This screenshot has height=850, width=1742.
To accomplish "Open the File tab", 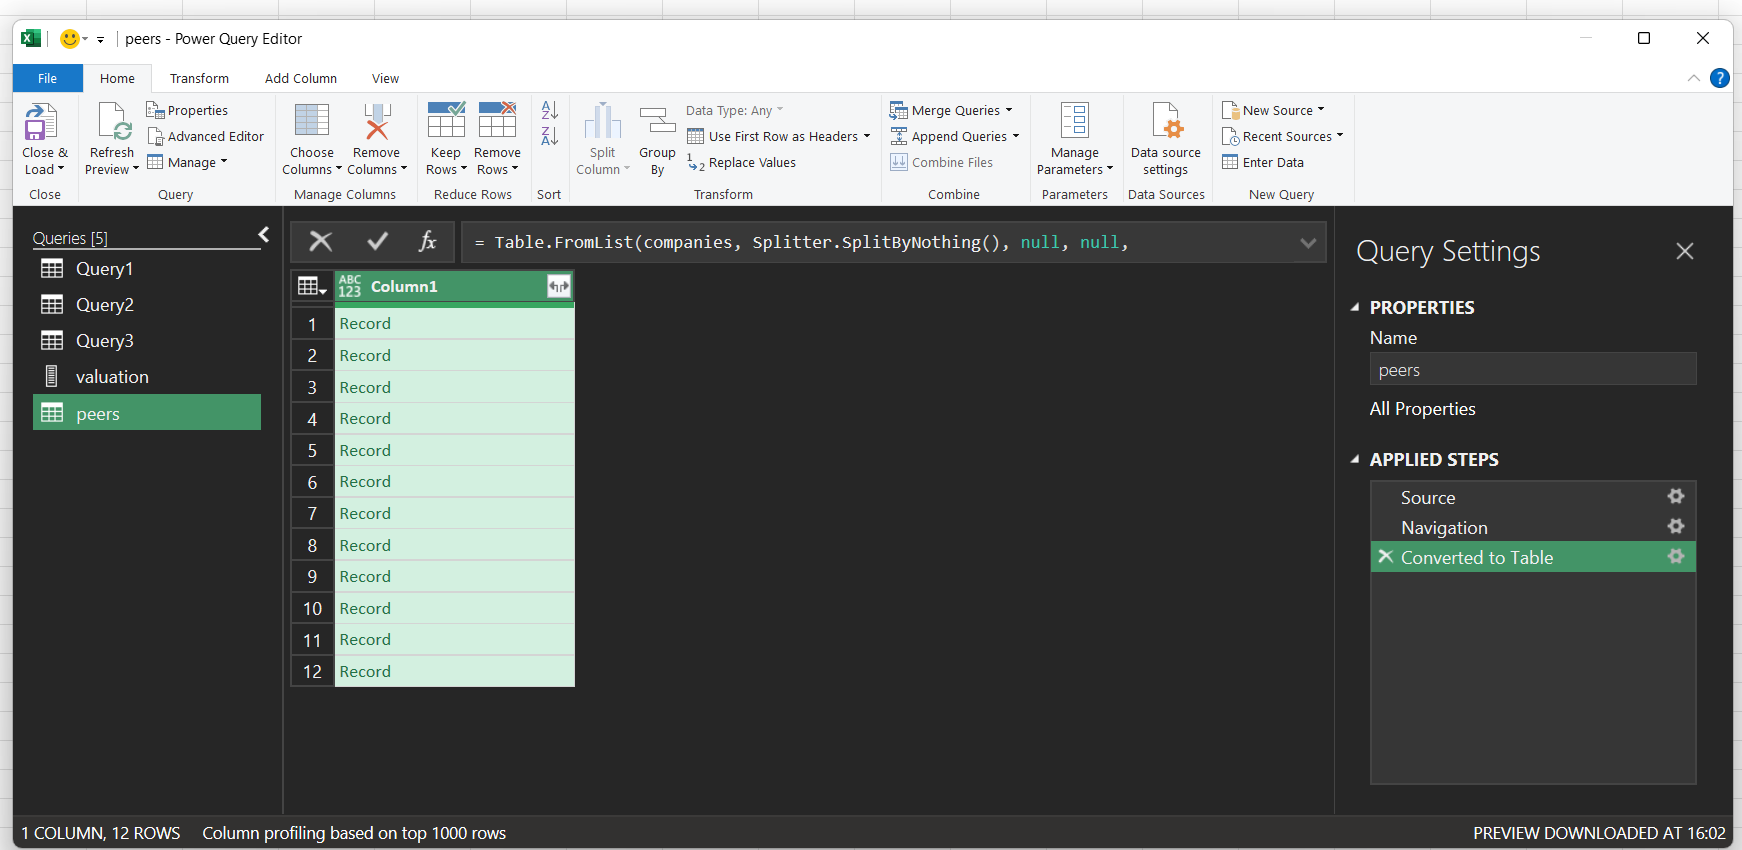I will point(48,78).
